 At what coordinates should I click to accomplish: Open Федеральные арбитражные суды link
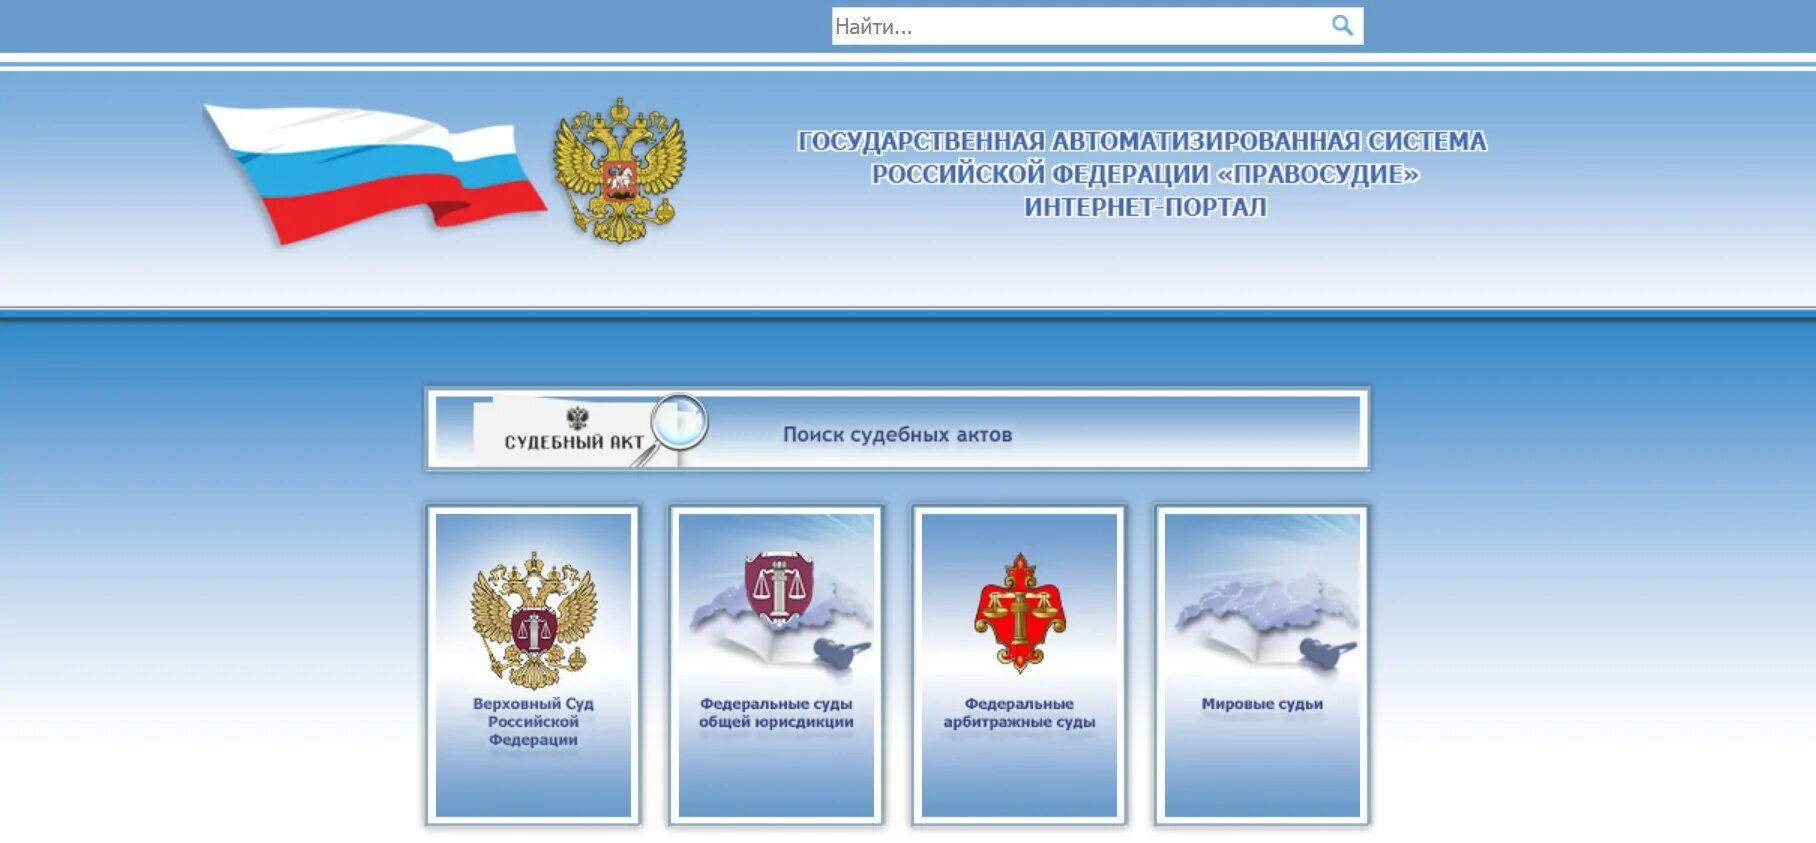(1019, 713)
